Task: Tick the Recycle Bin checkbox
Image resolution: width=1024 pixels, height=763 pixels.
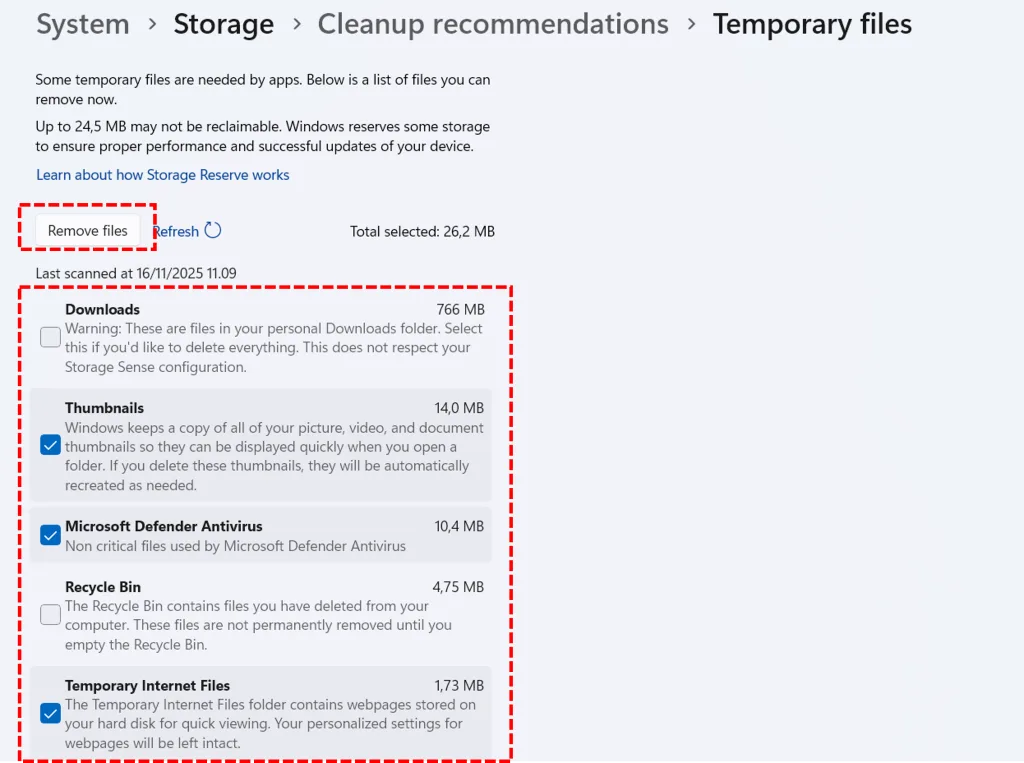Action: [x=50, y=615]
